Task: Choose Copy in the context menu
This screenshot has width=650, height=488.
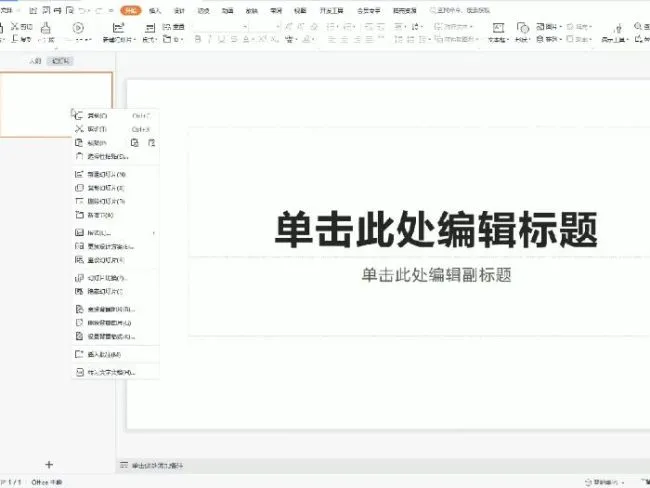Action: coord(115,116)
